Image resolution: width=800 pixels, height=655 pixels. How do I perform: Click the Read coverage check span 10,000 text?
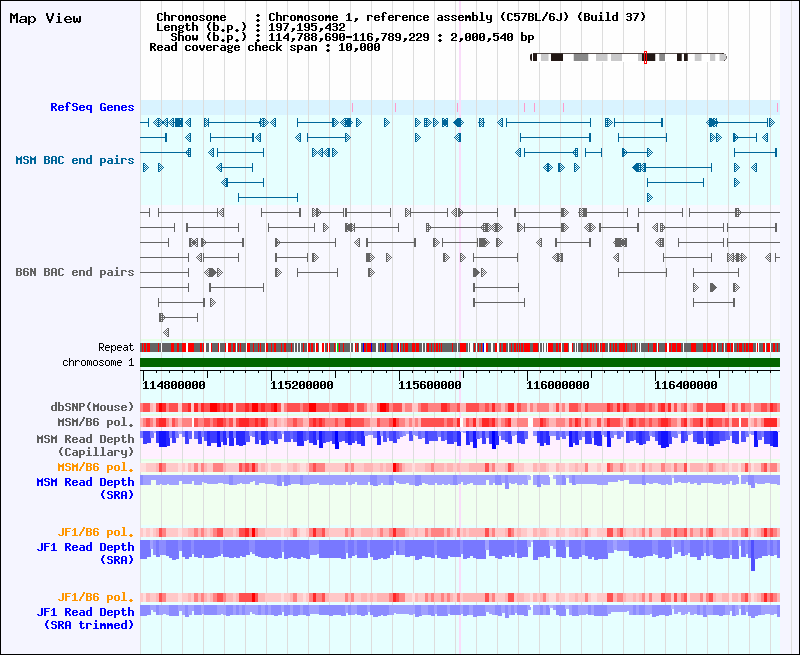265,47
